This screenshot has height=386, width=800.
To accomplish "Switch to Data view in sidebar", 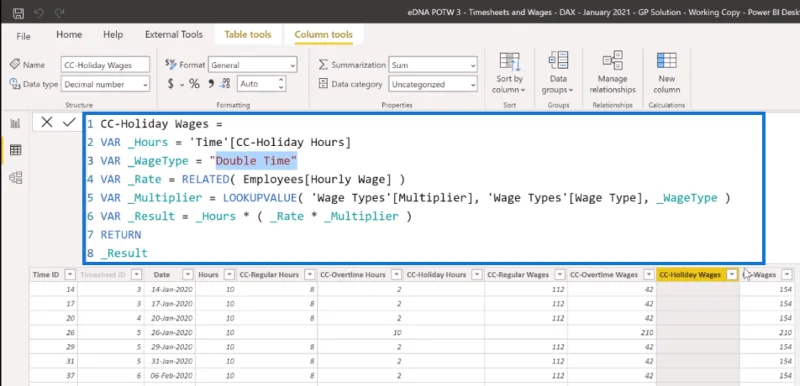I will [x=15, y=150].
